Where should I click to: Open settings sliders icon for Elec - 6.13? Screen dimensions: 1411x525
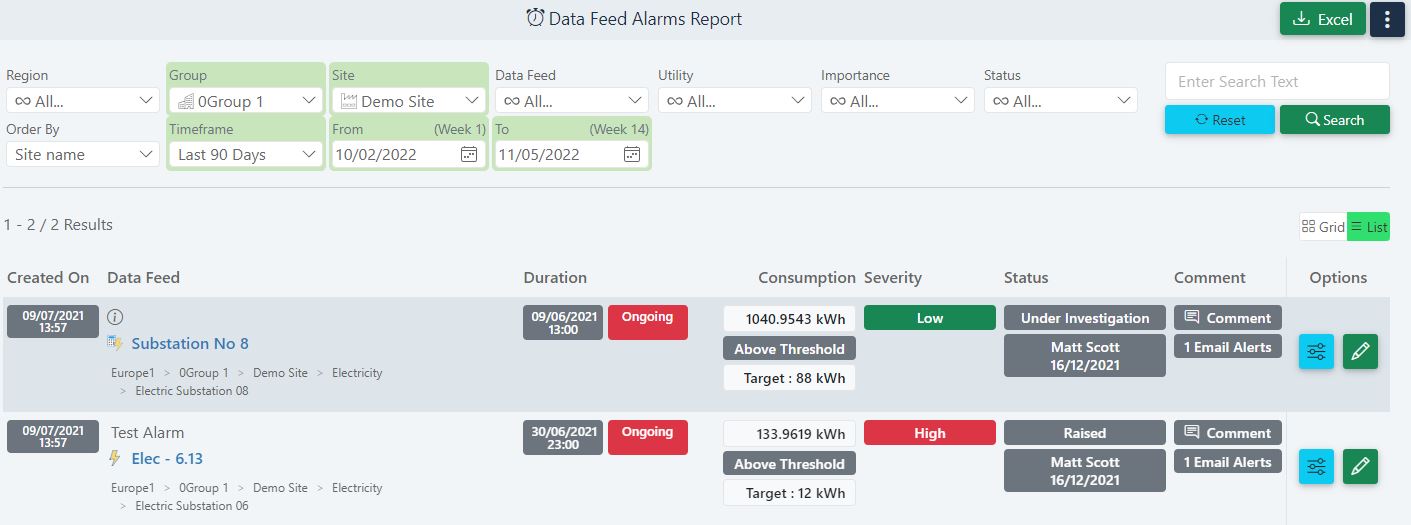point(1316,466)
